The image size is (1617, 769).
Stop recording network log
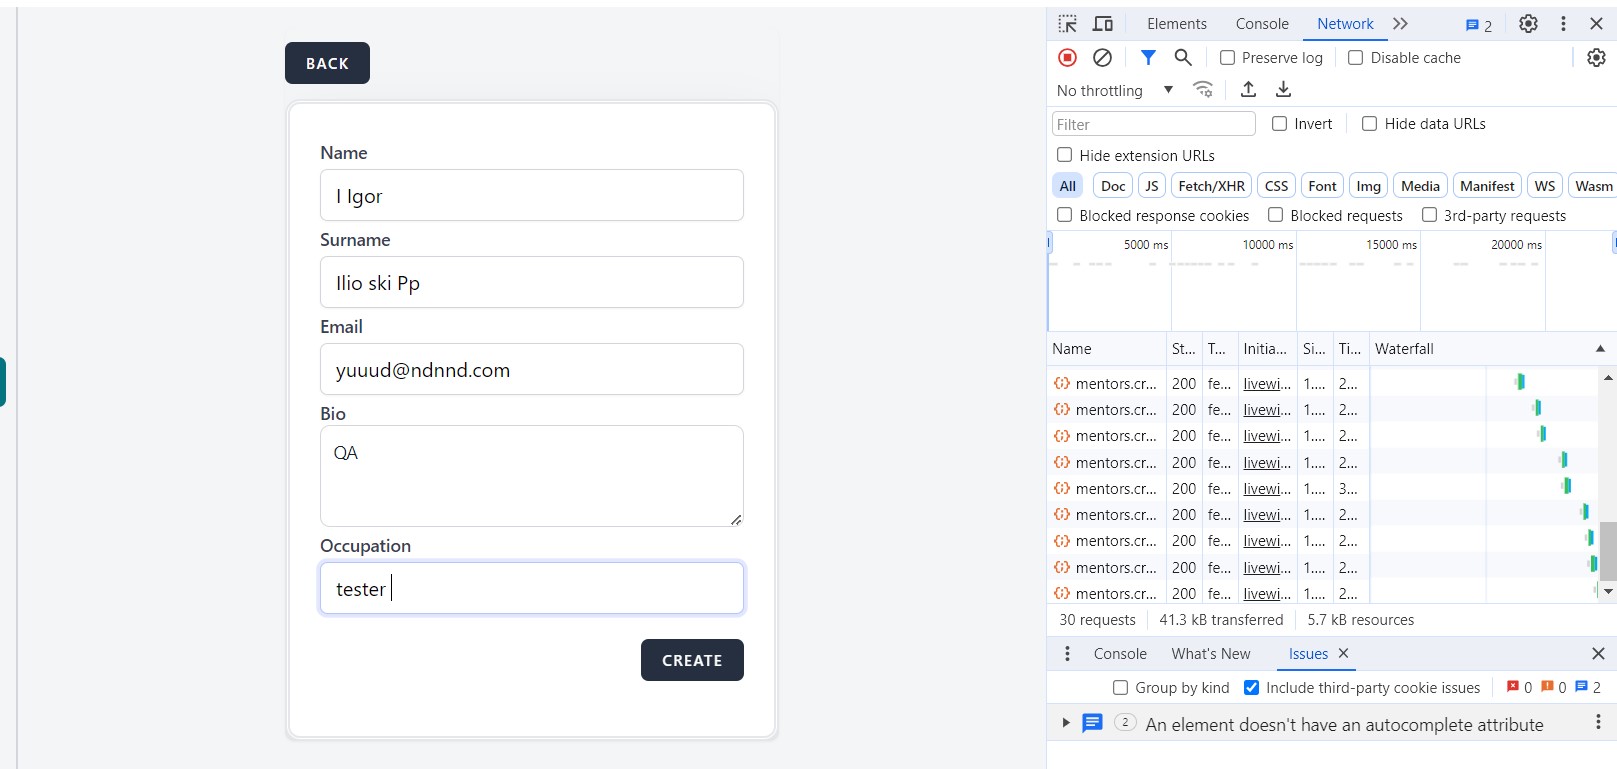click(x=1067, y=58)
